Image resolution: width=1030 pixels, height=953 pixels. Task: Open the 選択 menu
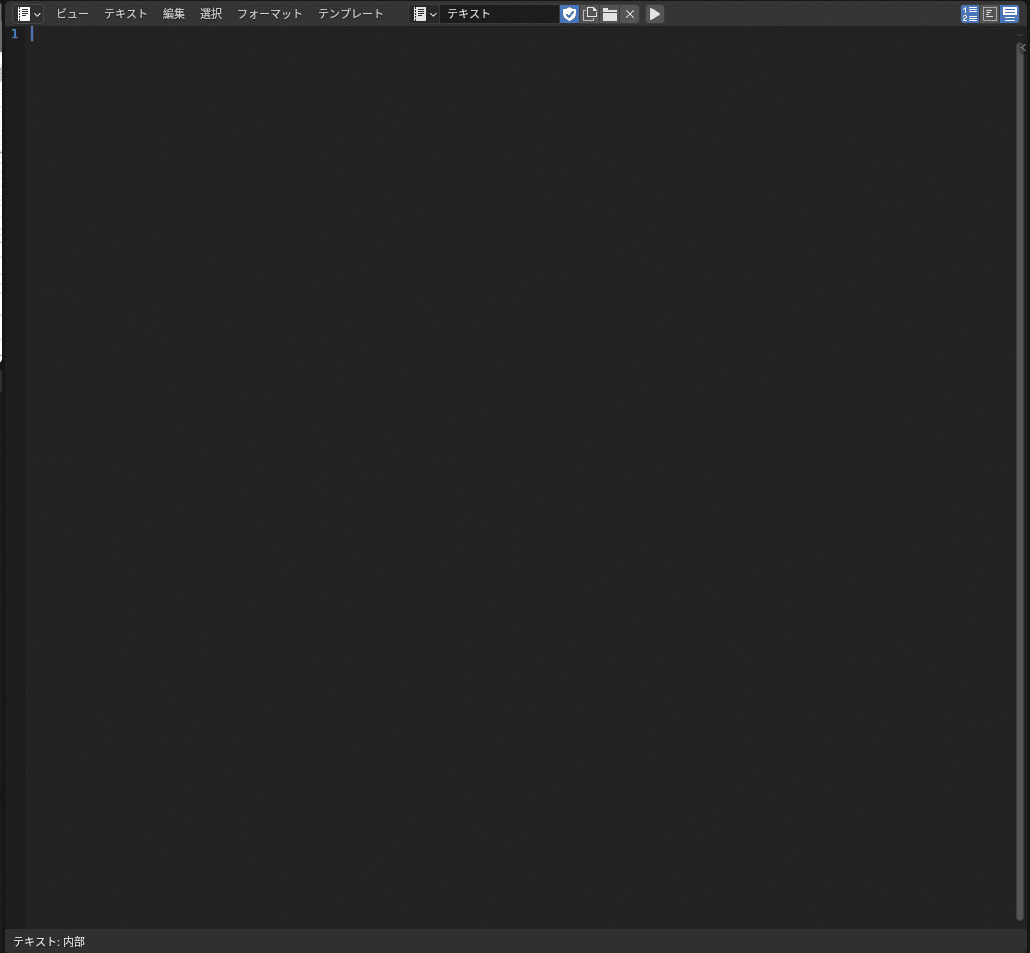pos(211,14)
